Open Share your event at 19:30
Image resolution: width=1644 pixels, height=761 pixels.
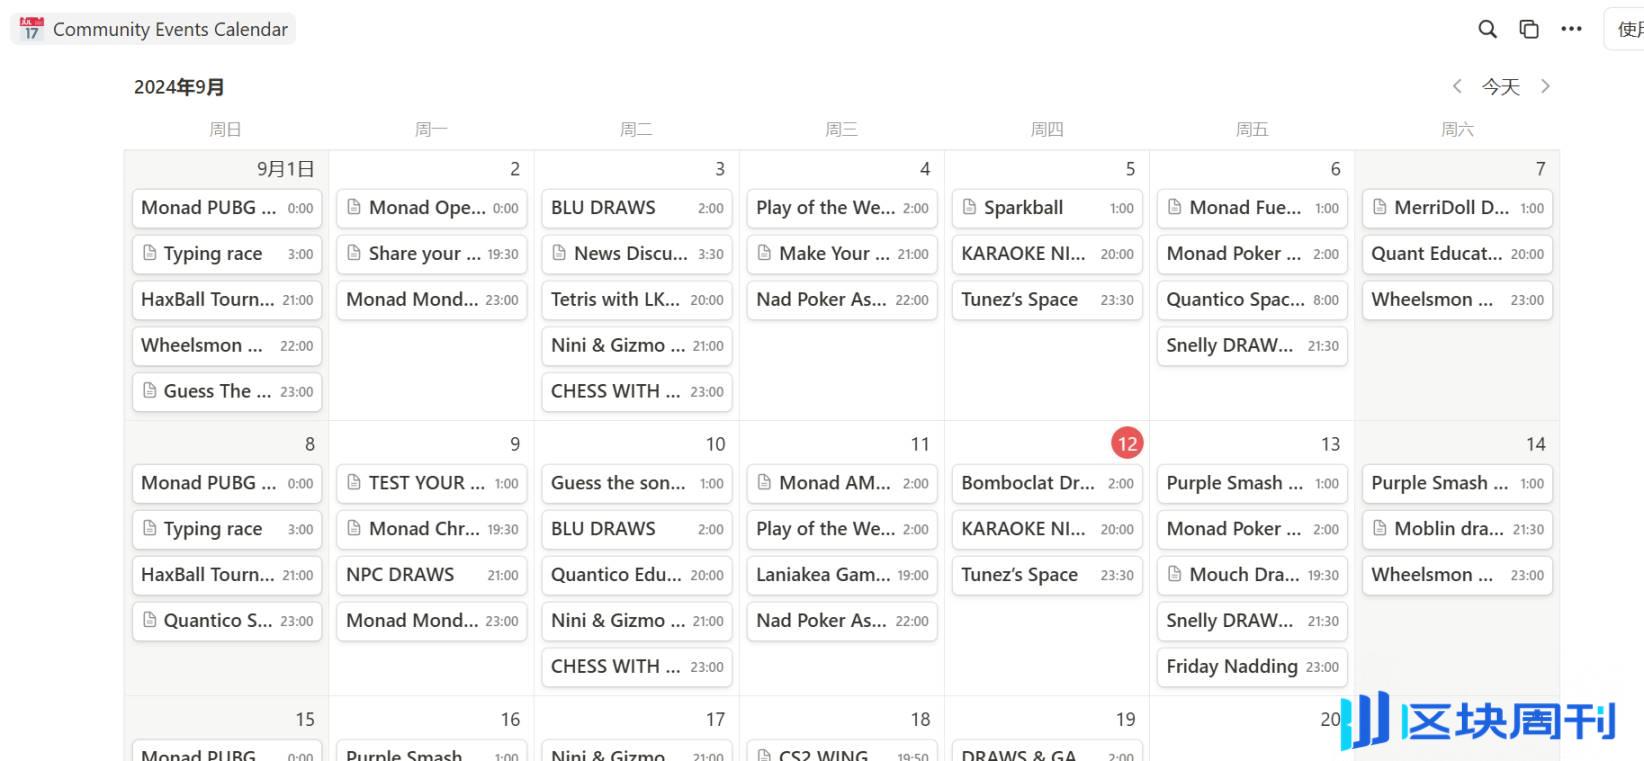click(432, 254)
